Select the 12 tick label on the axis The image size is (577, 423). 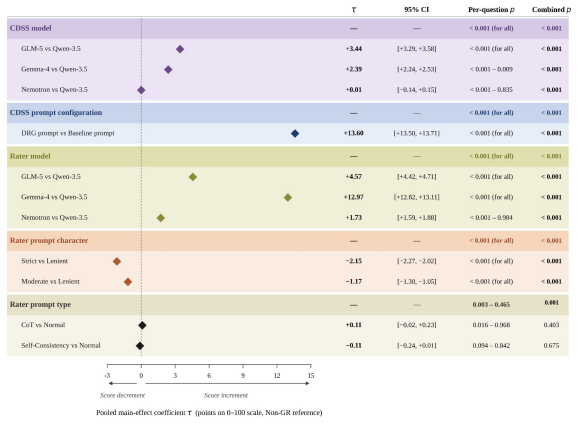[x=277, y=376]
